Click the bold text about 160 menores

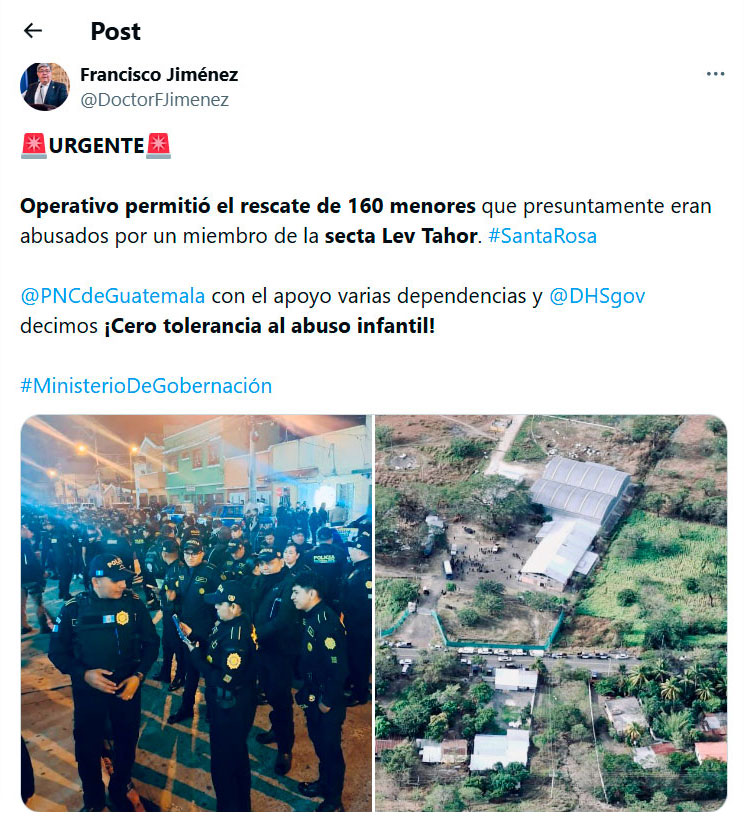pos(248,206)
